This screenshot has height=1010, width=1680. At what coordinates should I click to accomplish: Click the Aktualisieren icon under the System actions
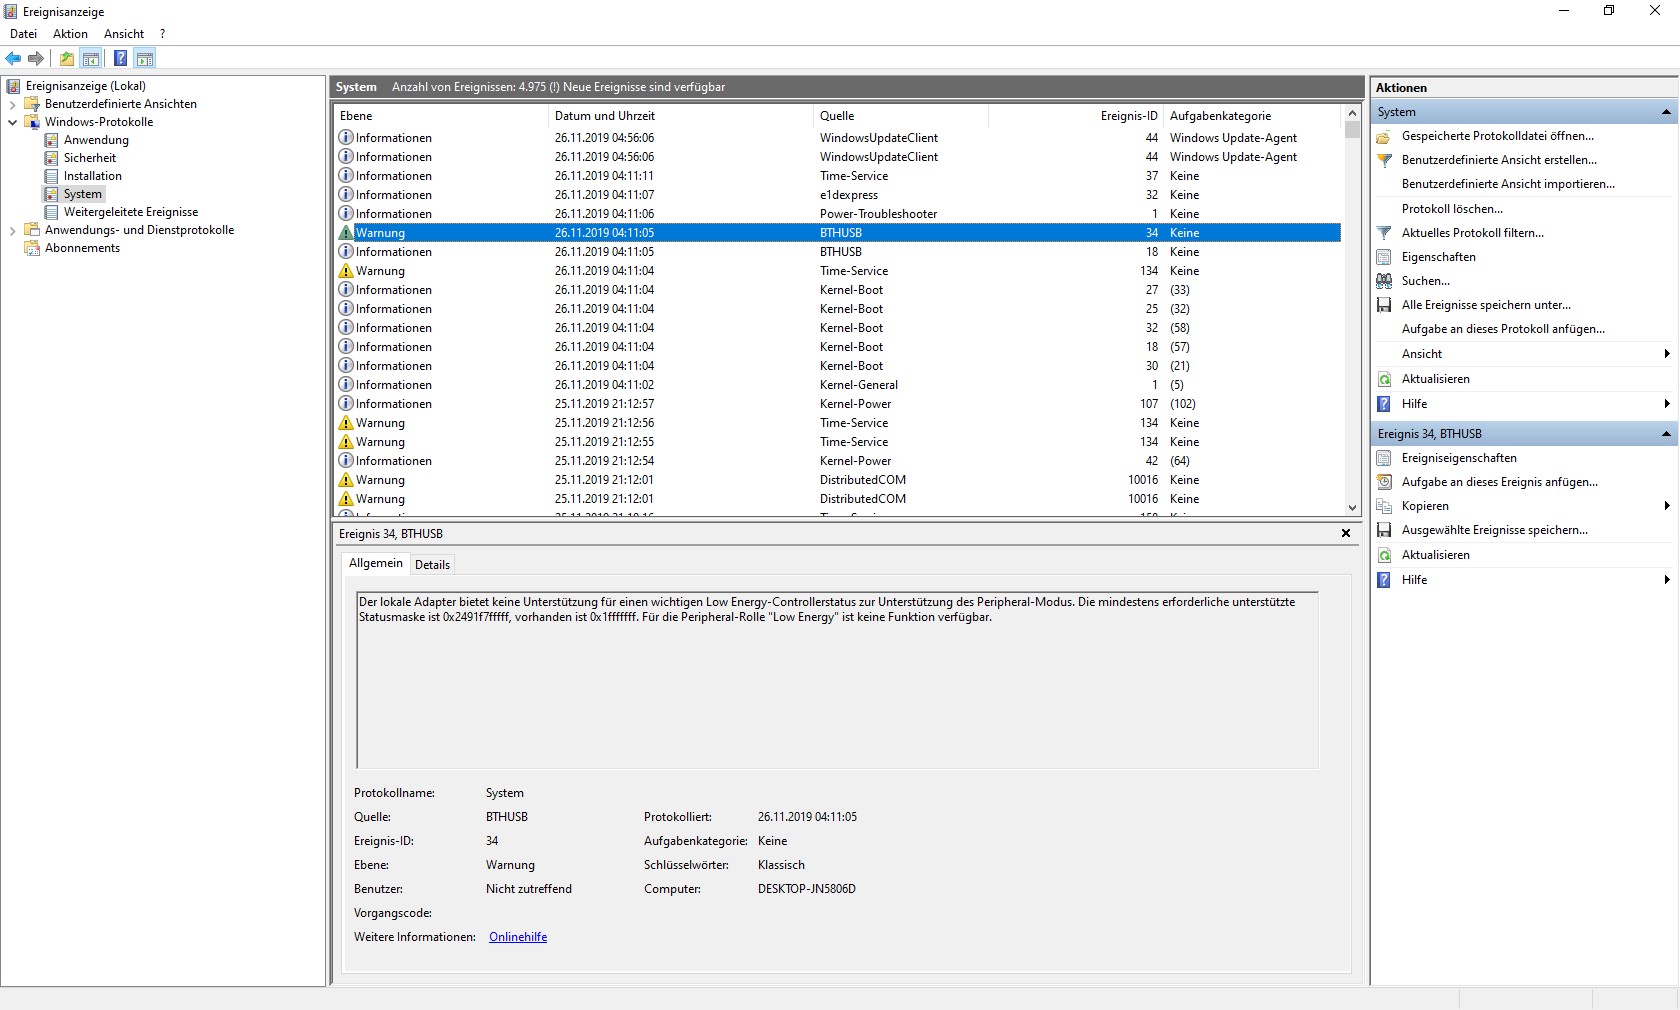(x=1384, y=379)
